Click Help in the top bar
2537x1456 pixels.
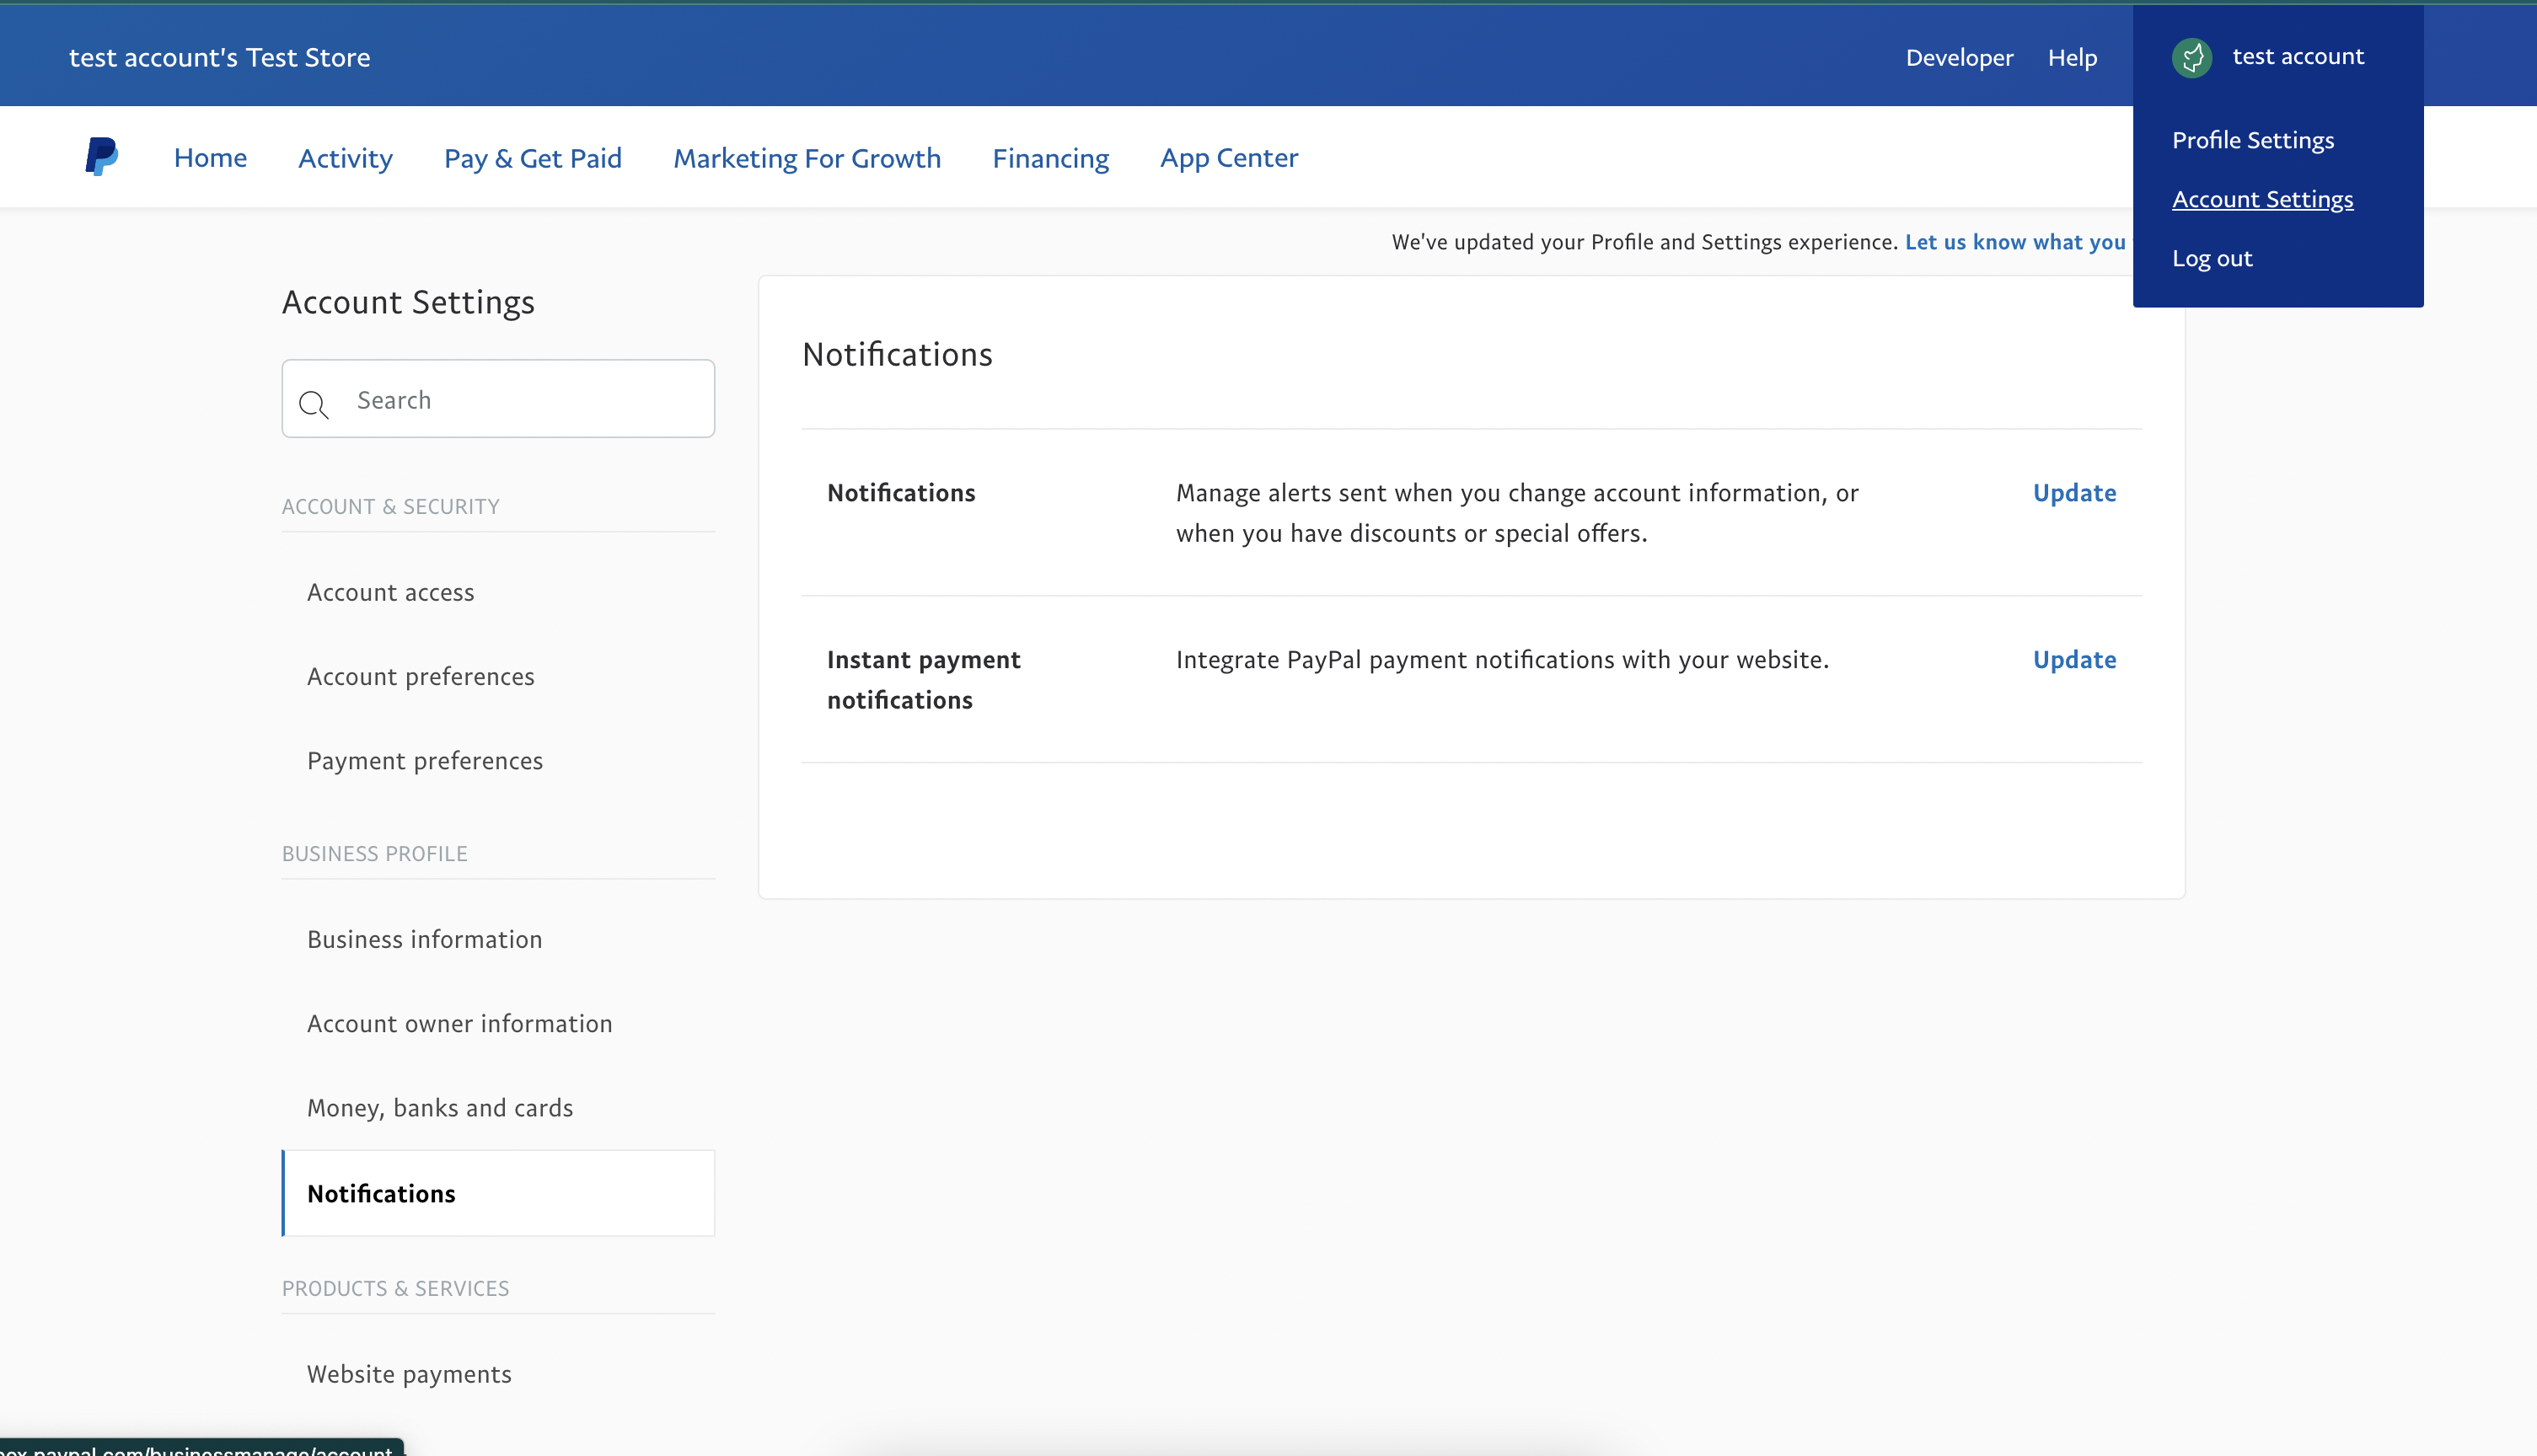(x=2071, y=58)
